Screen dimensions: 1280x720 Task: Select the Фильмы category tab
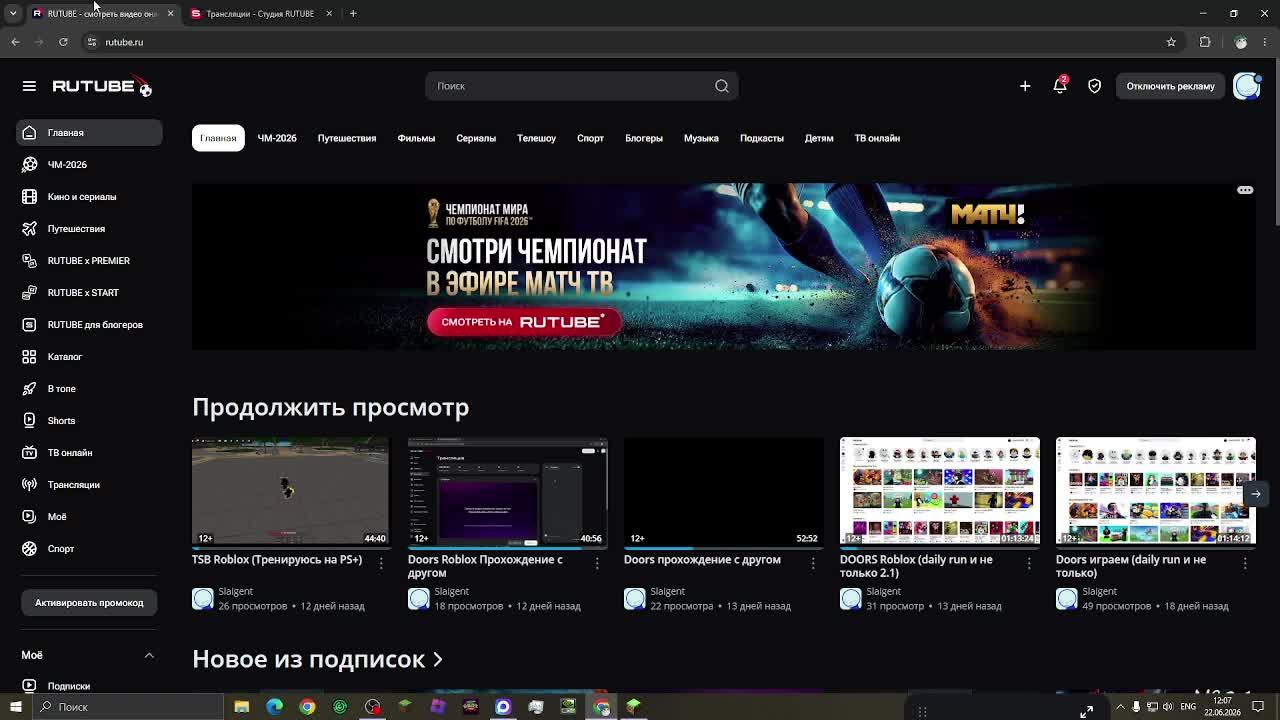pos(416,138)
